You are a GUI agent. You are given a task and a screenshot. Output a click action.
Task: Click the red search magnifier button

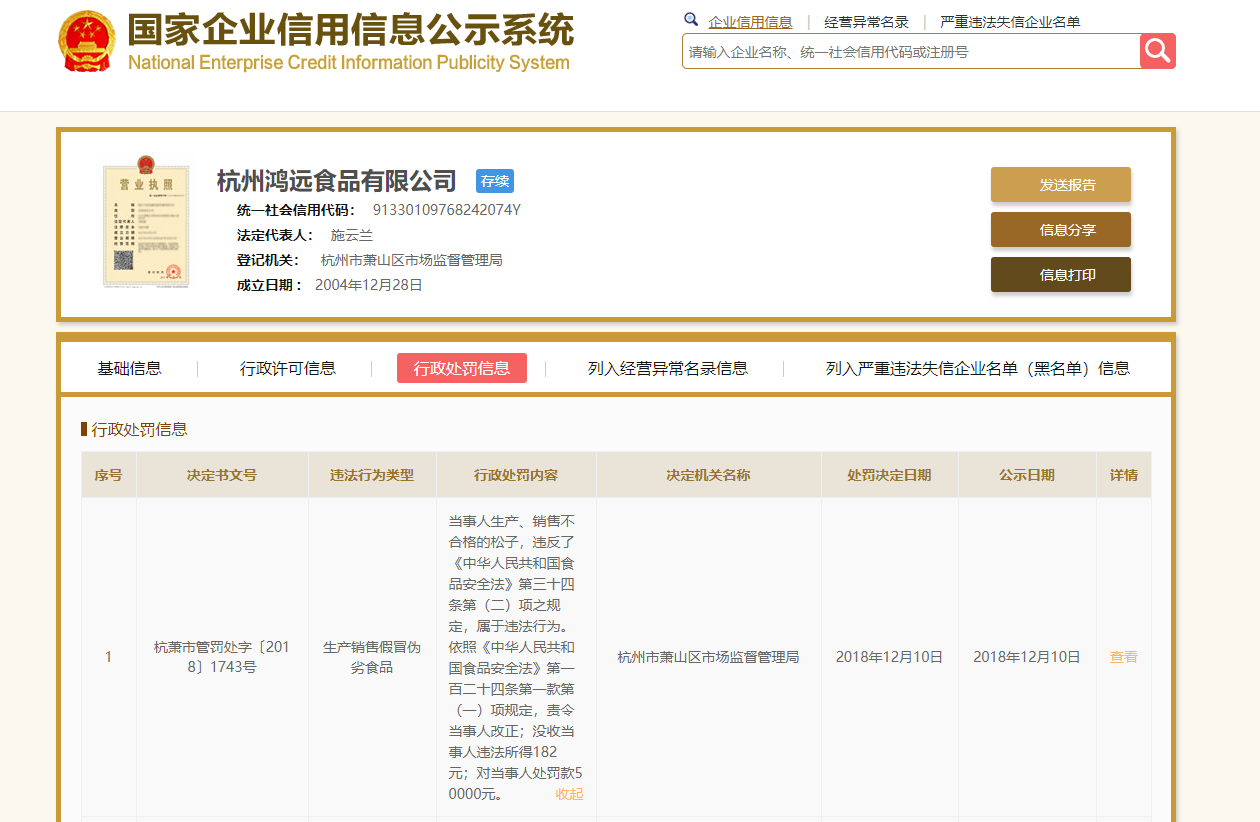(1158, 51)
